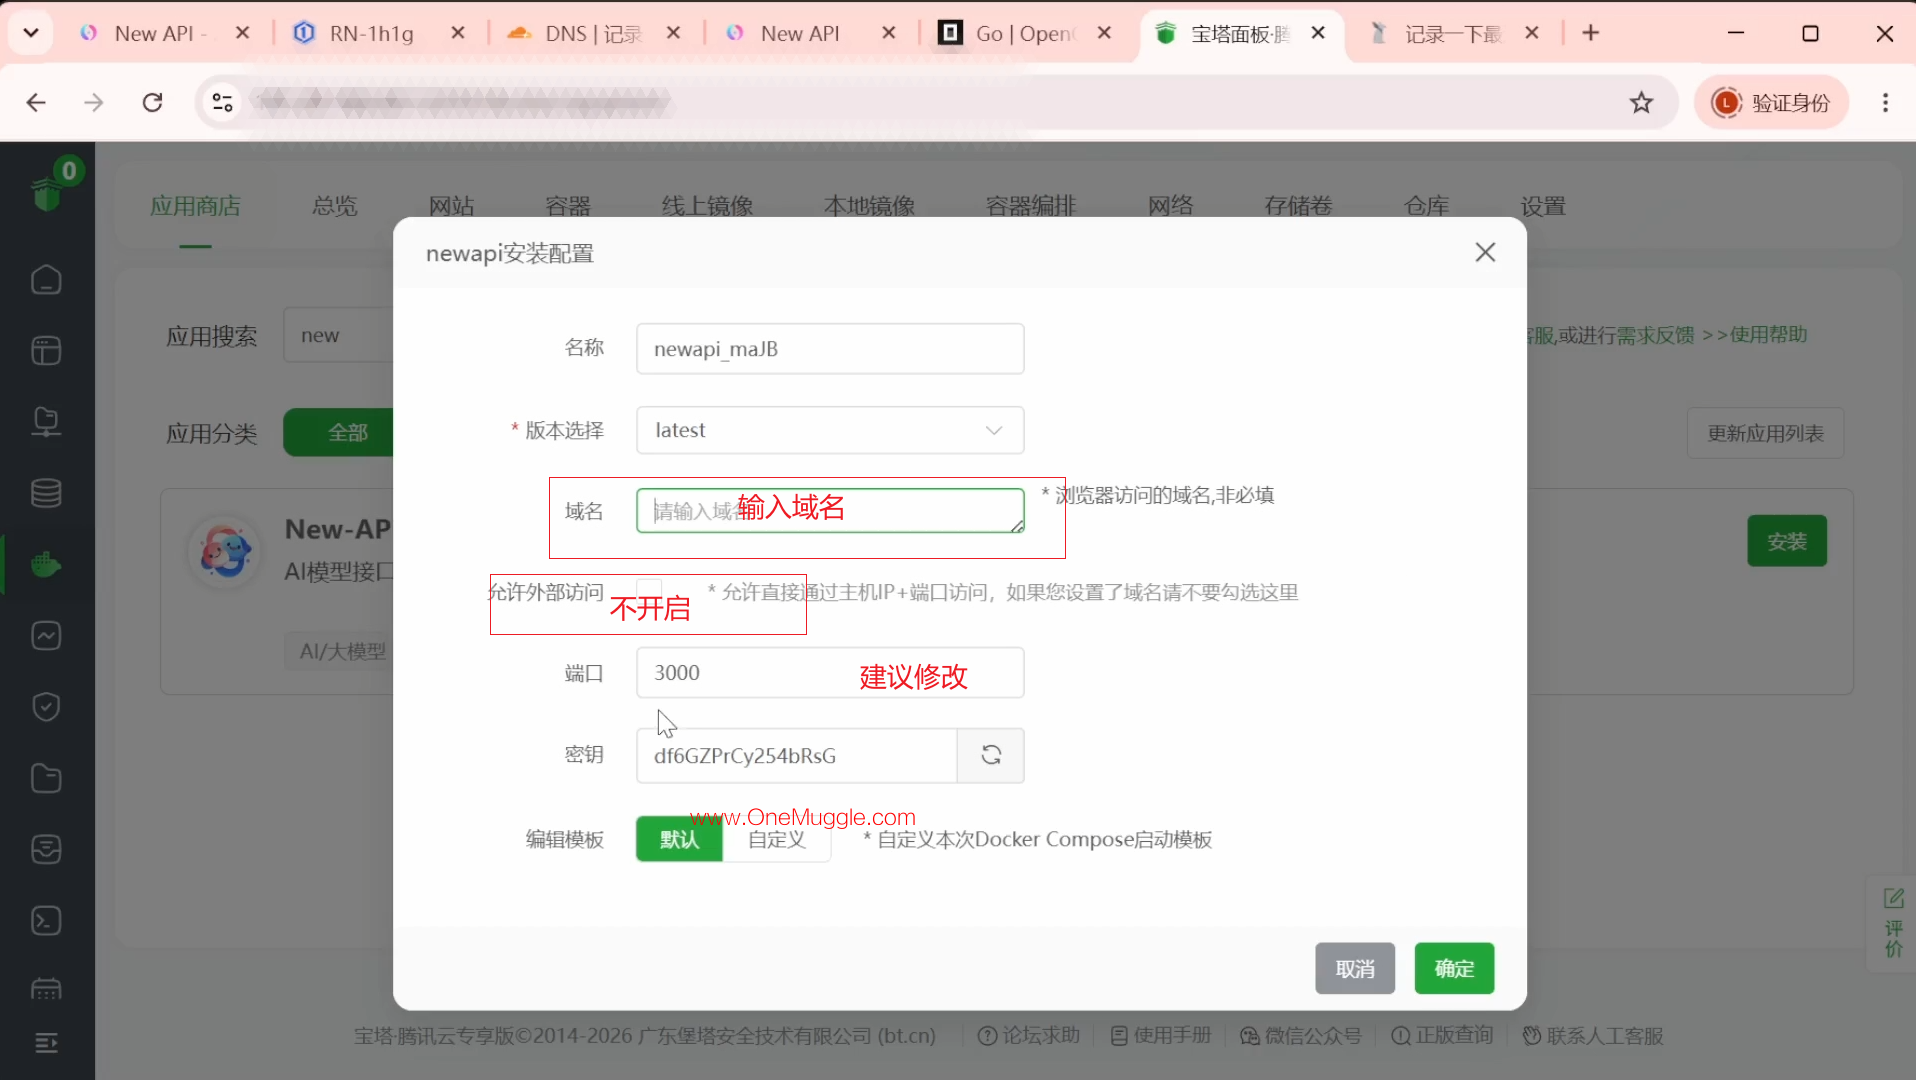Cancel the dialog with 取消
The width and height of the screenshot is (1916, 1080).
pyautogui.click(x=1355, y=968)
